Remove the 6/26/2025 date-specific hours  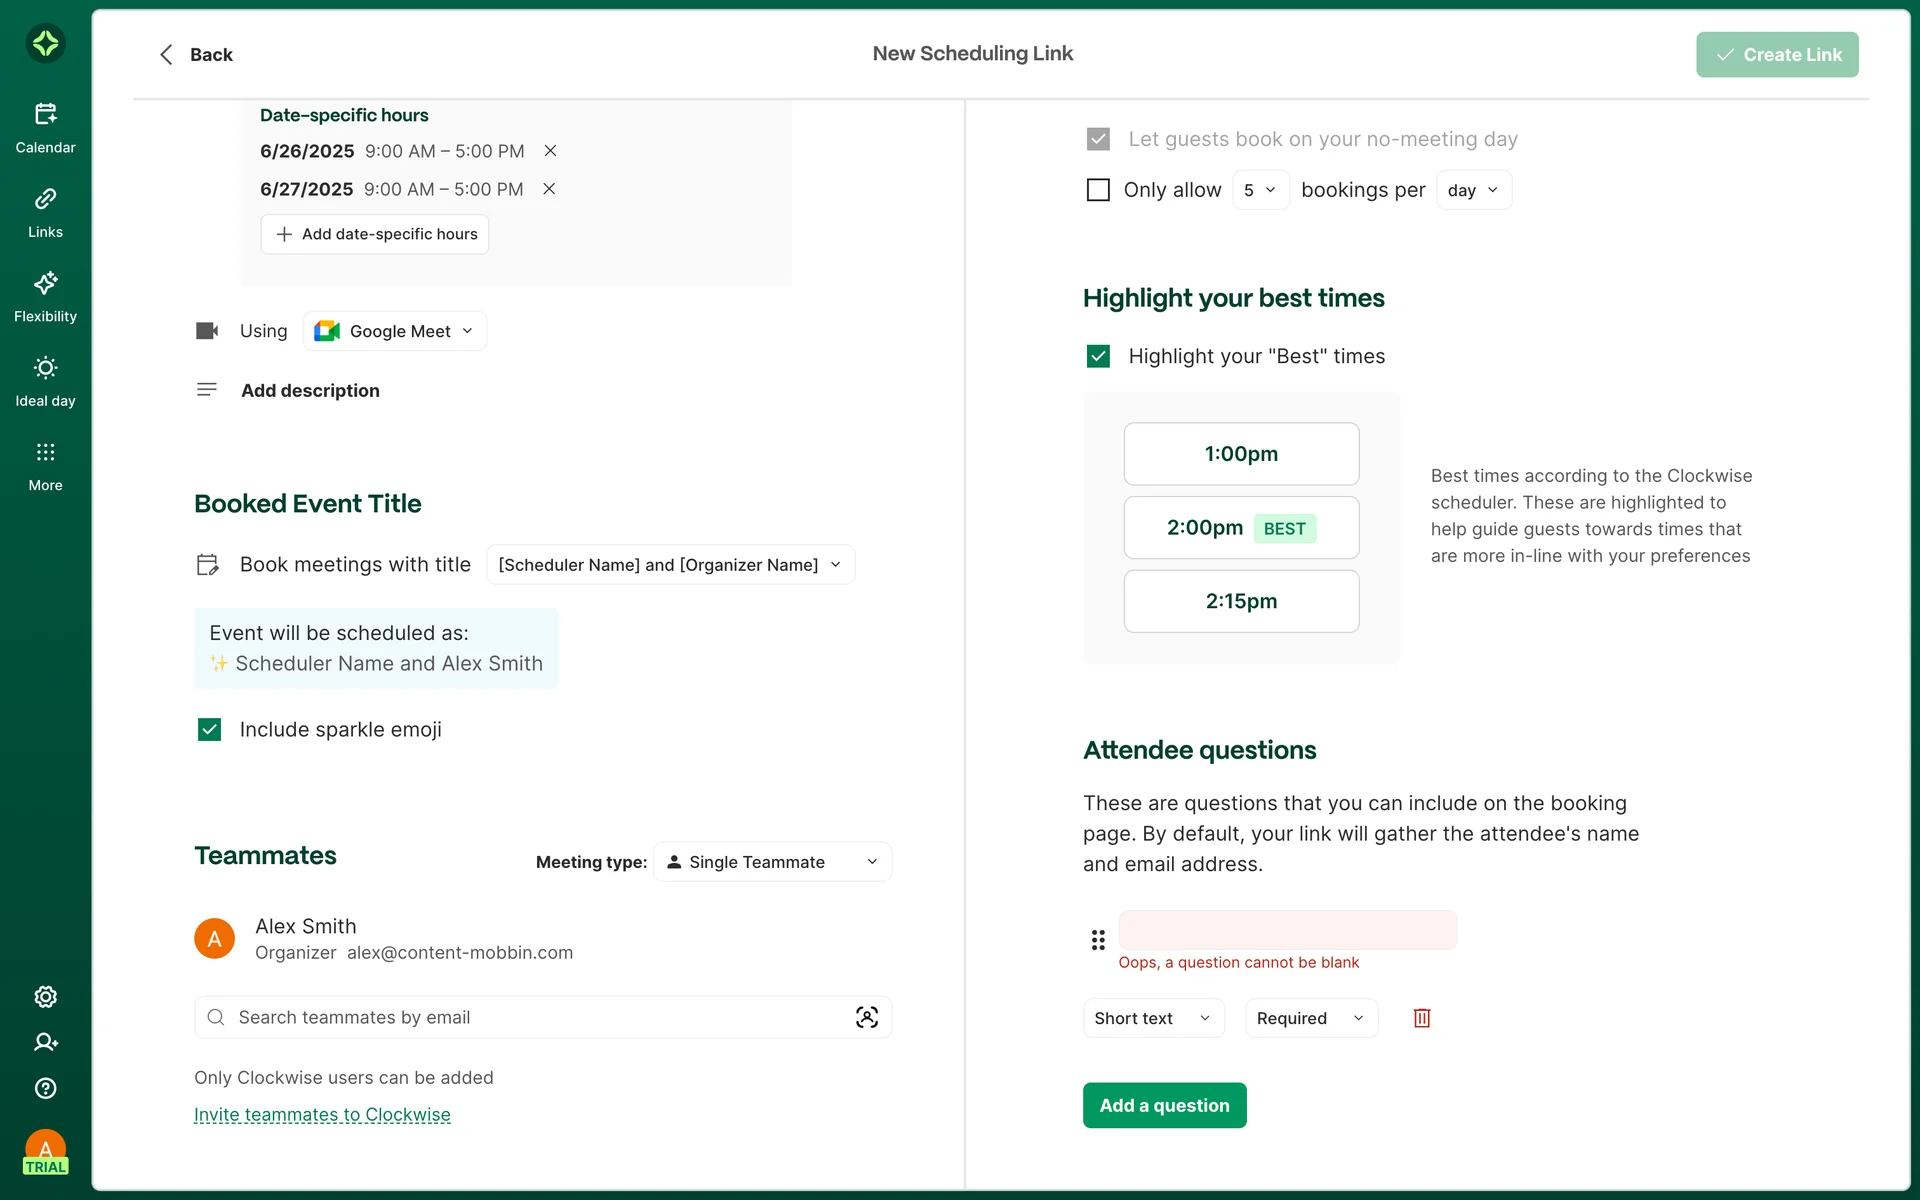pyautogui.click(x=550, y=151)
